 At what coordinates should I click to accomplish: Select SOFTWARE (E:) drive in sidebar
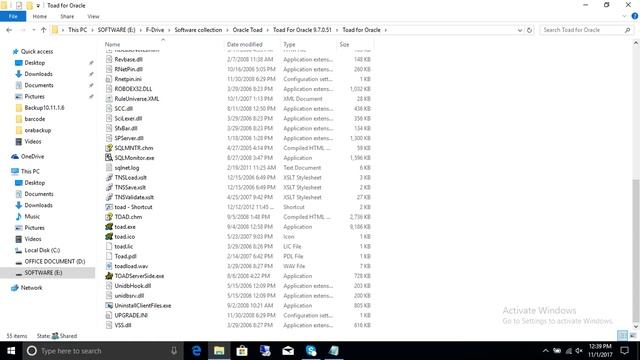[x=43, y=273]
